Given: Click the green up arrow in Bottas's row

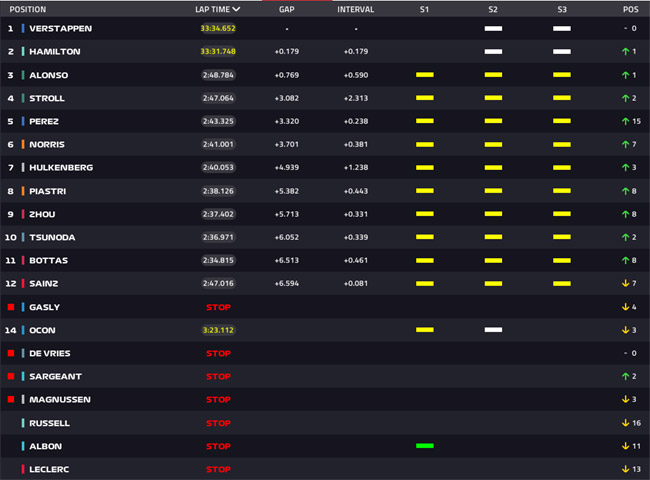Looking at the screenshot, I should 626,260.
